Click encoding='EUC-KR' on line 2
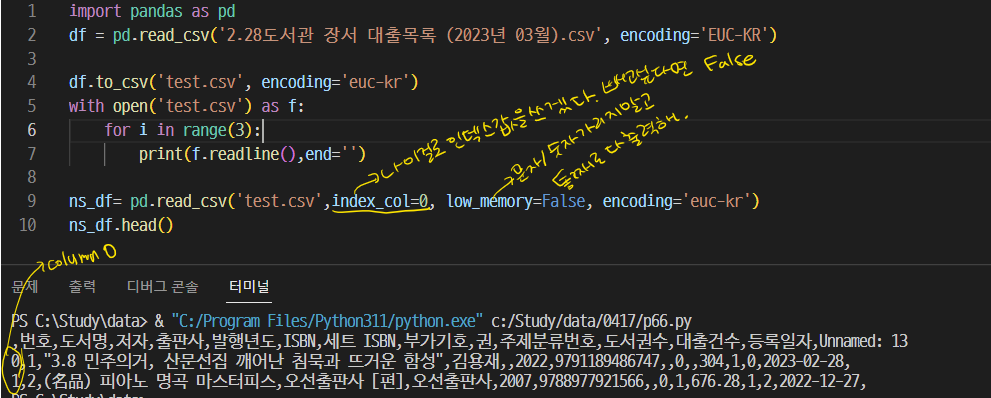The width and height of the screenshot is (991, 398). (x=698, y=35)
